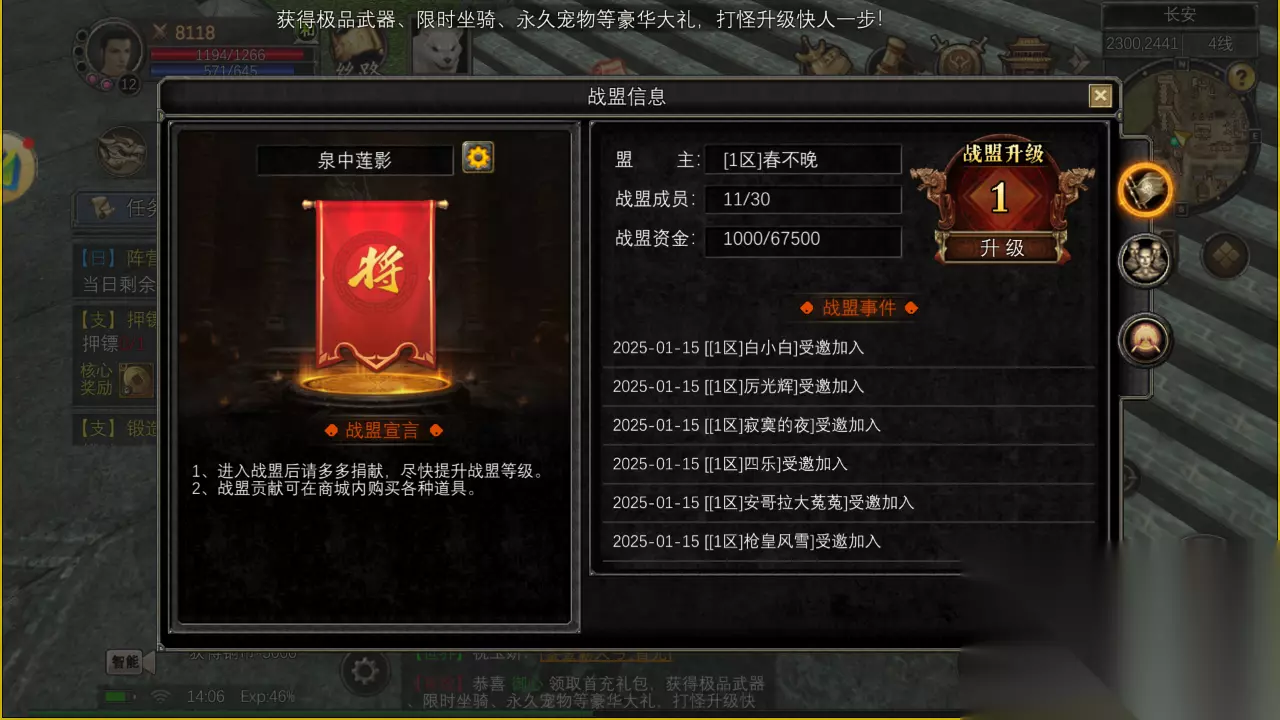Viewport: 1280px width, 720px height.
Task: Click the 升级 guild upgrade button
Action: click(1002, 248)
